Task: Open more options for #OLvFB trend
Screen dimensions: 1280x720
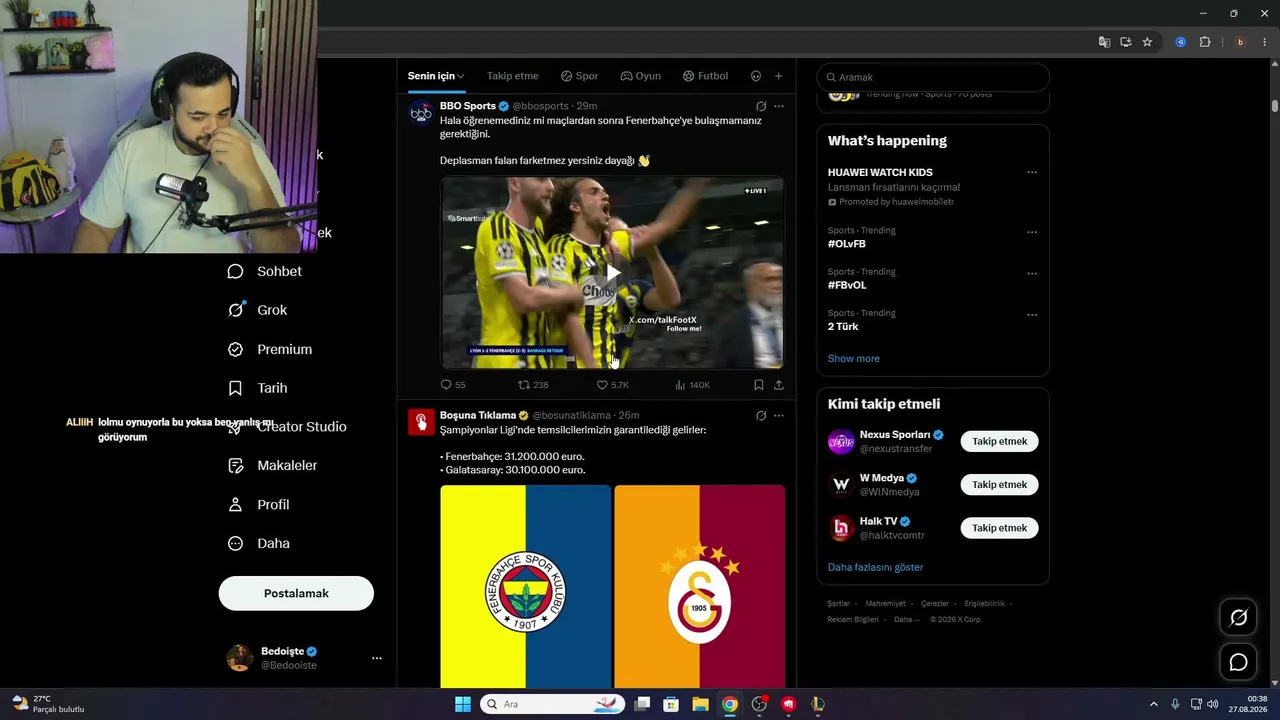Action: pyautogui.click(x=1032, y=232)
